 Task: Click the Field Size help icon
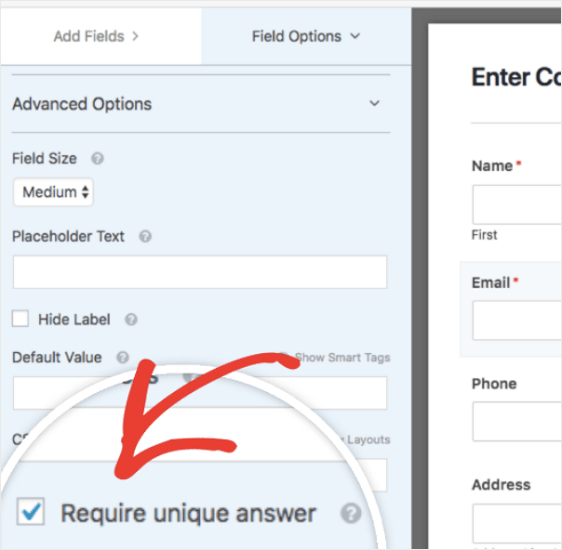tap(97, 158)
